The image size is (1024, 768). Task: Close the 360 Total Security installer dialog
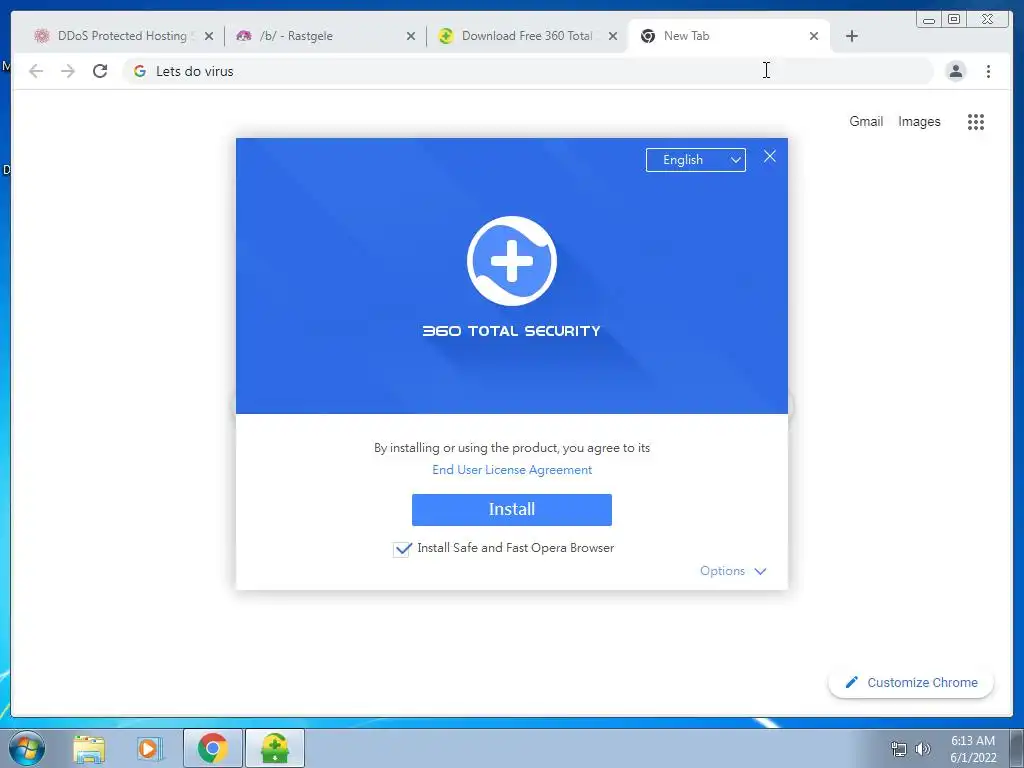point(770,157)
